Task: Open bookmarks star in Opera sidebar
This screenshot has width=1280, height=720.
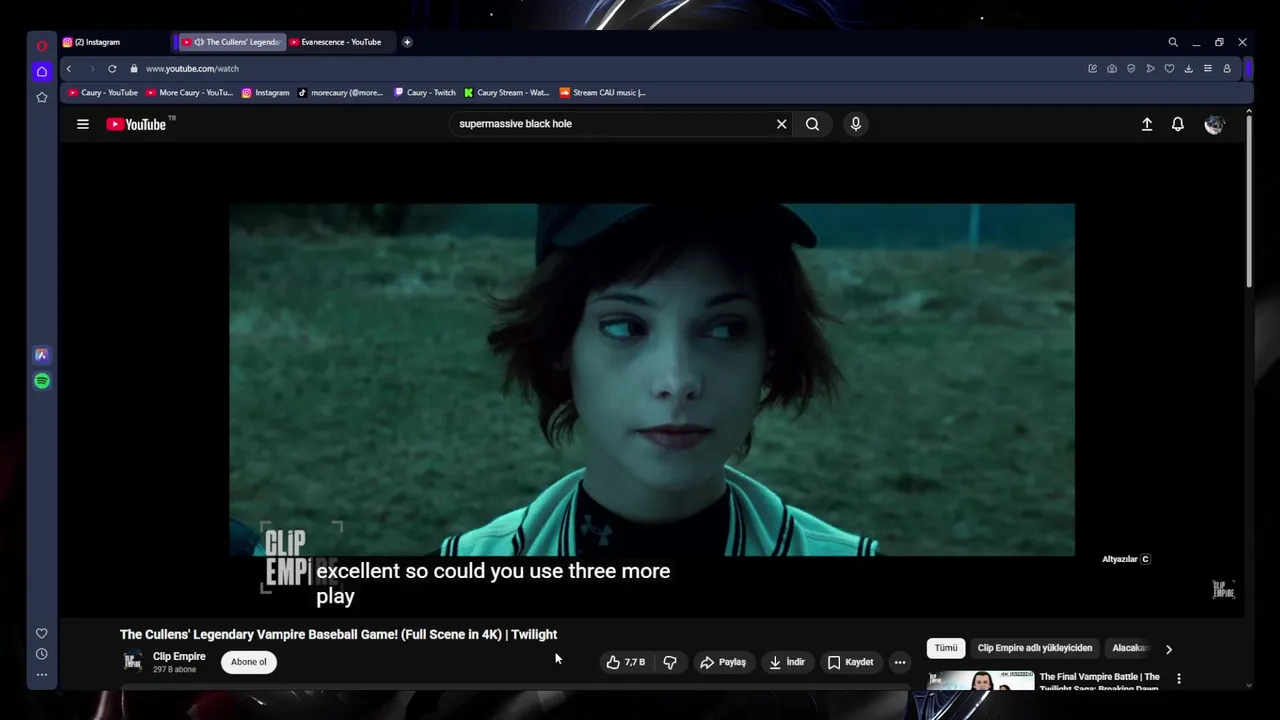Action: (41, 97)
